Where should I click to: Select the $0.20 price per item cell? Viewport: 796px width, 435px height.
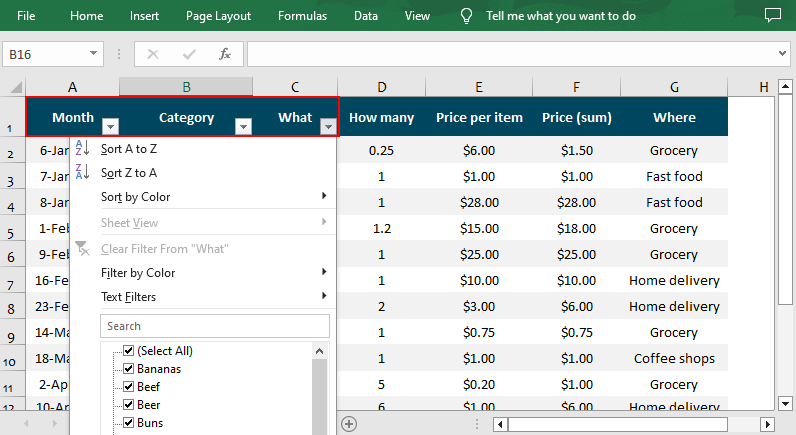[x=479, y=384]
